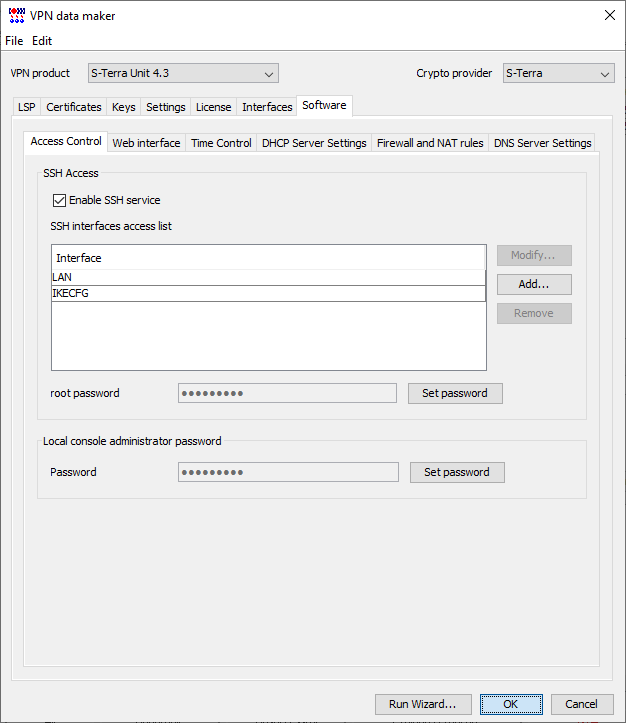Screen dimensions: 626x723
Task: Click Add to add an SSH interface
Action: click(534, 284)
